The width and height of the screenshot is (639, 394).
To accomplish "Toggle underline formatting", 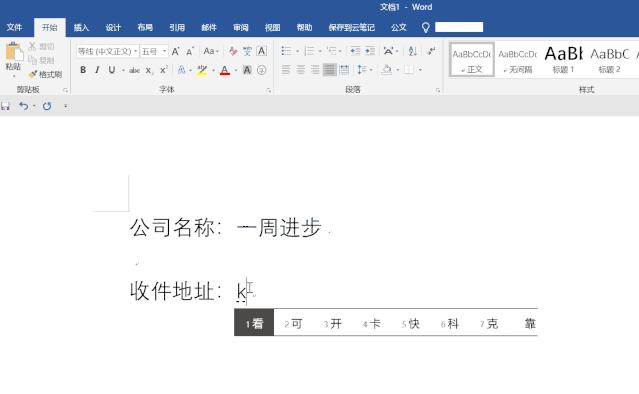I will [112, 70].
